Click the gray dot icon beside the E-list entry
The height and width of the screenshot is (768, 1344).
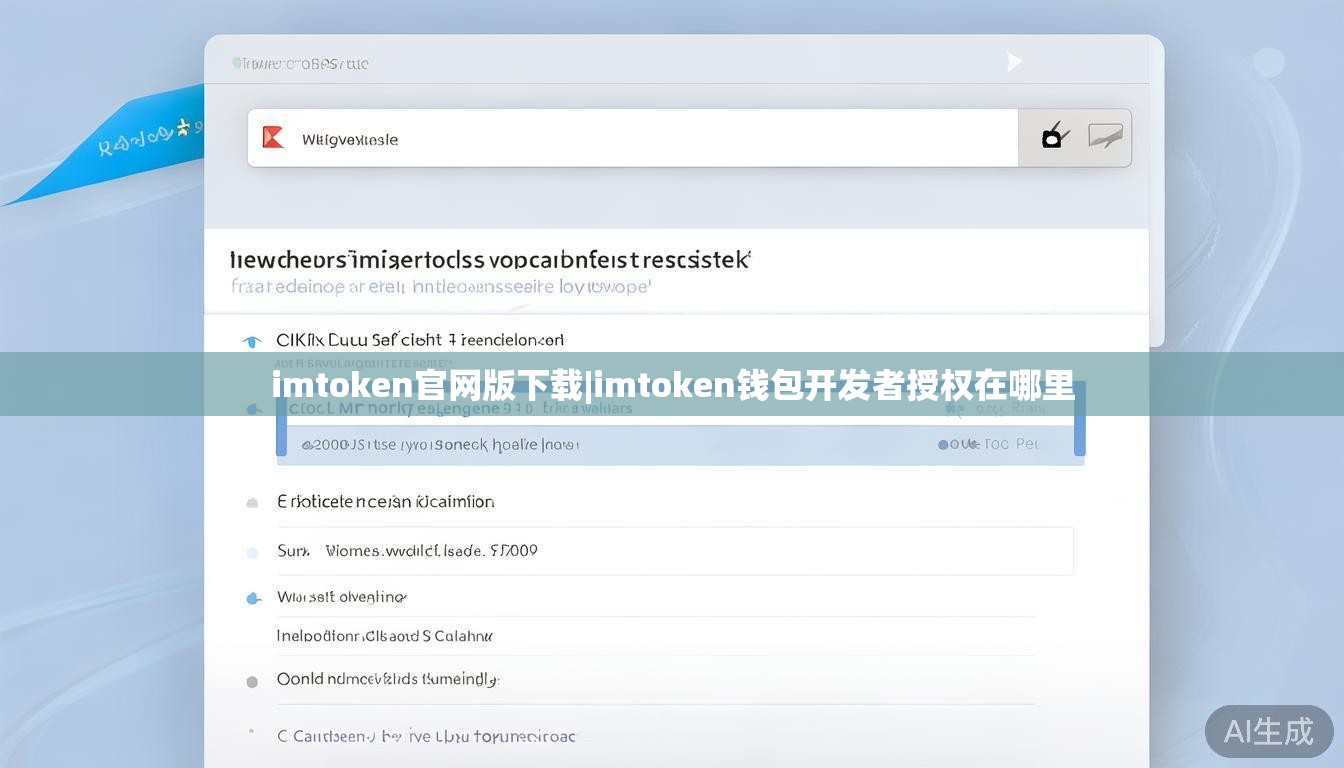252,502
